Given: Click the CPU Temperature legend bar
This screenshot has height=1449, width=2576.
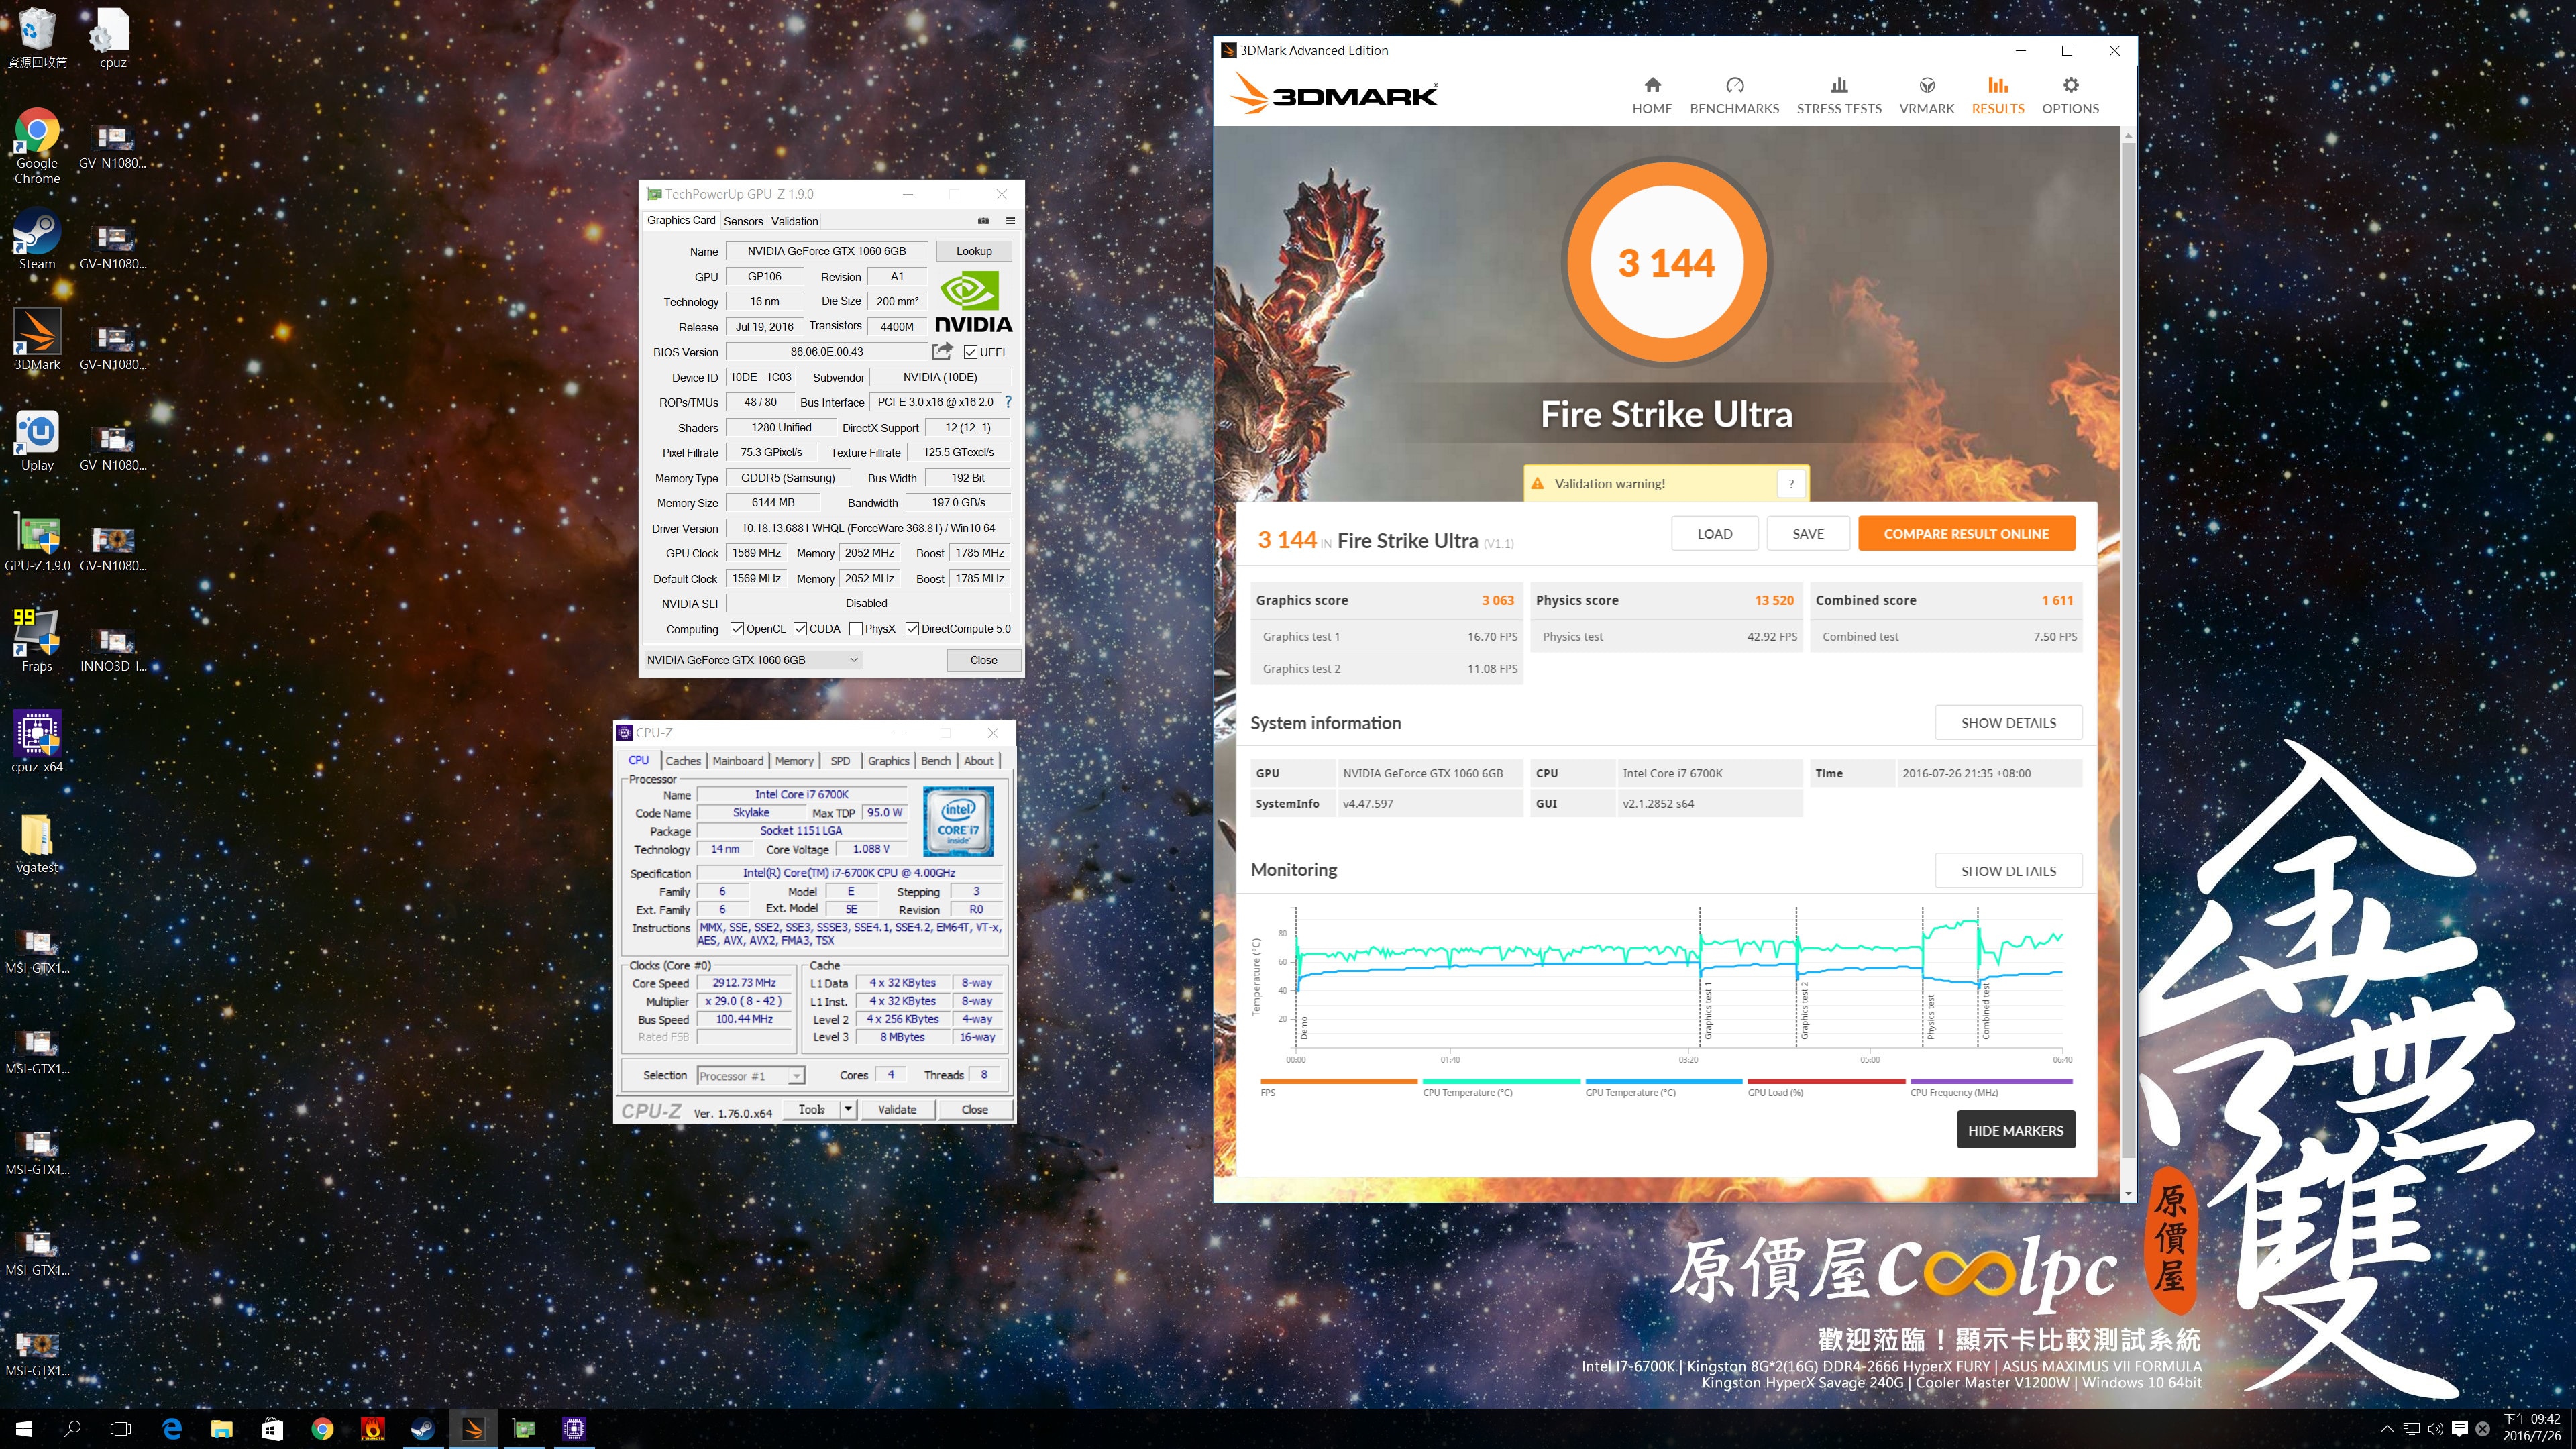Looking at the screenshot, I should 1501,1081.
